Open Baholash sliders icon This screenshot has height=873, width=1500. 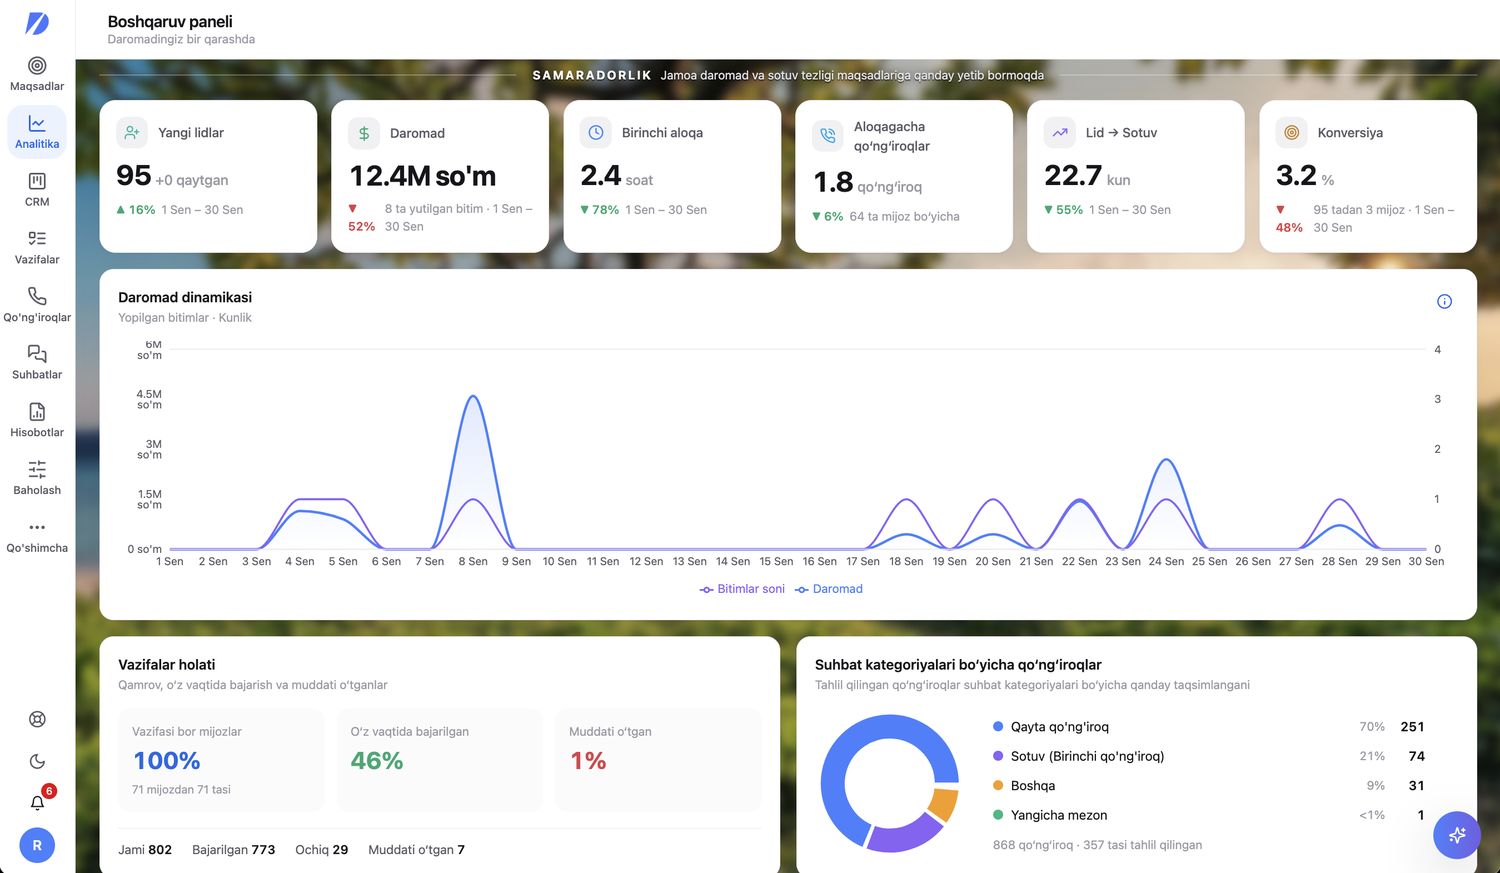pyautogui.click(x=37, y=469)
